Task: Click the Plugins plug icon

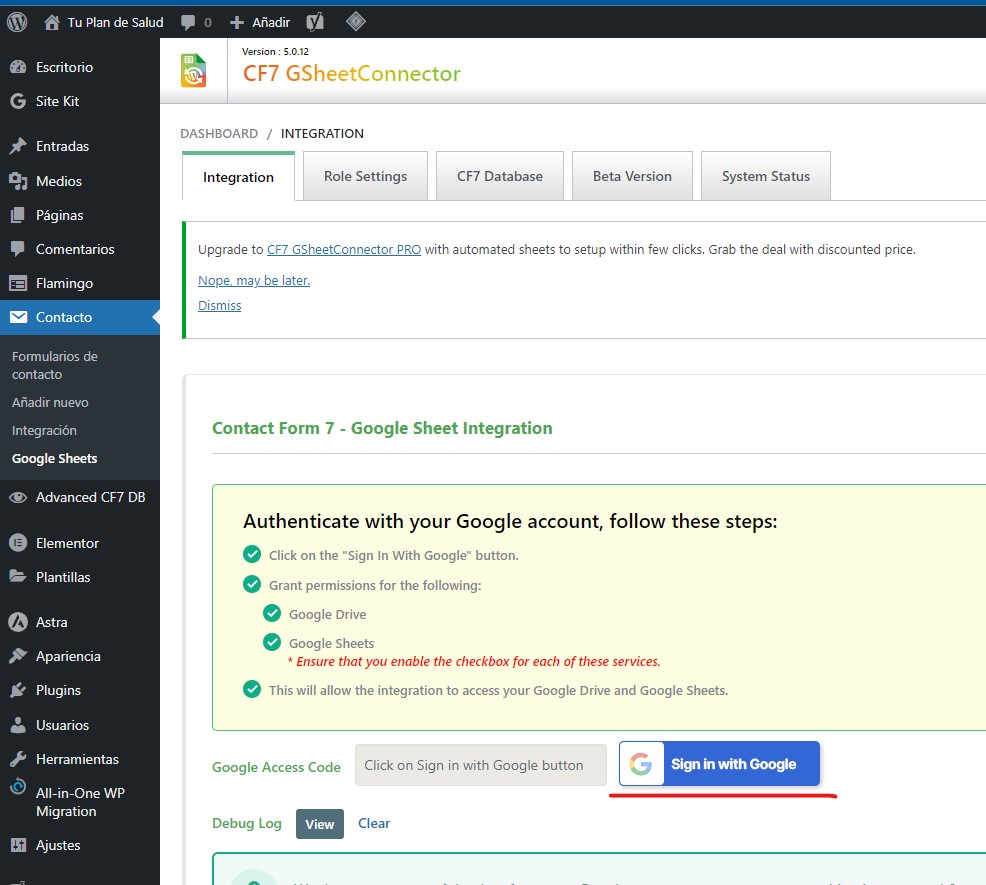Action: click(18, 690)
